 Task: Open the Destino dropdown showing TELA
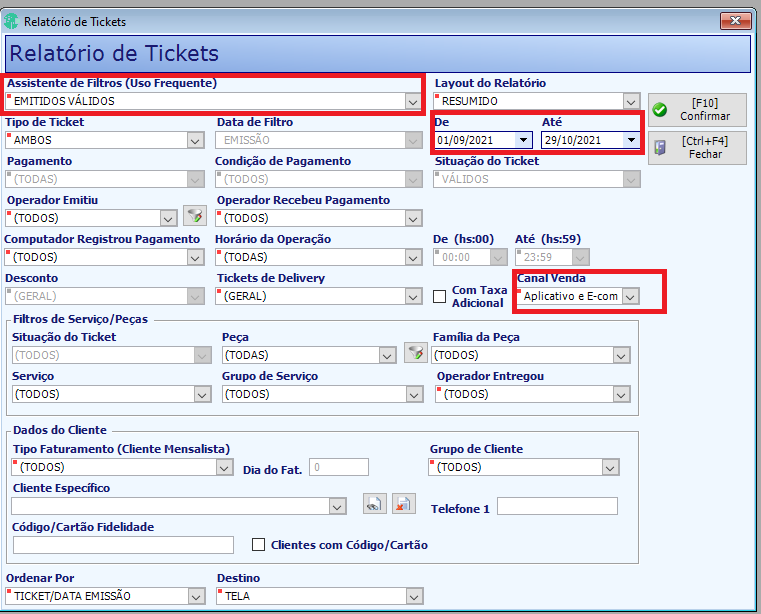[413, 596]
